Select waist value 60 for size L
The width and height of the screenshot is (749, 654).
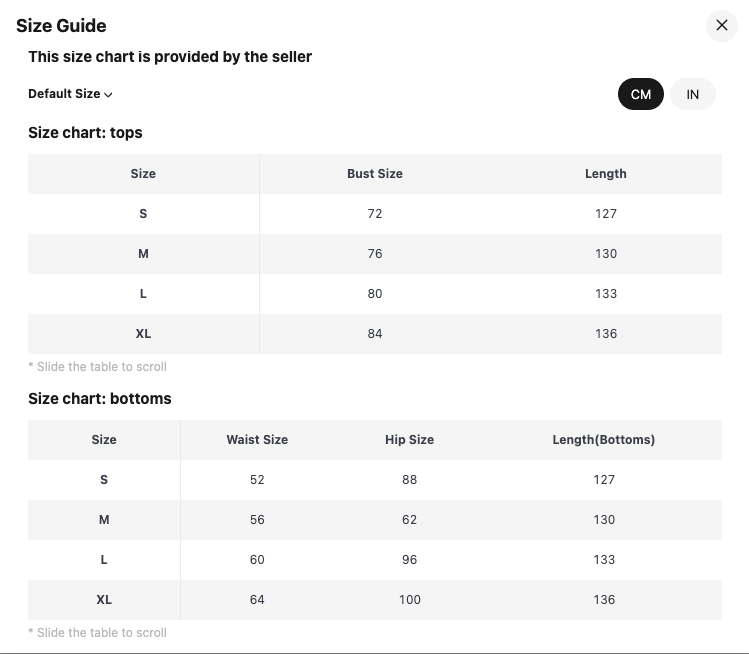pos(257,560)
